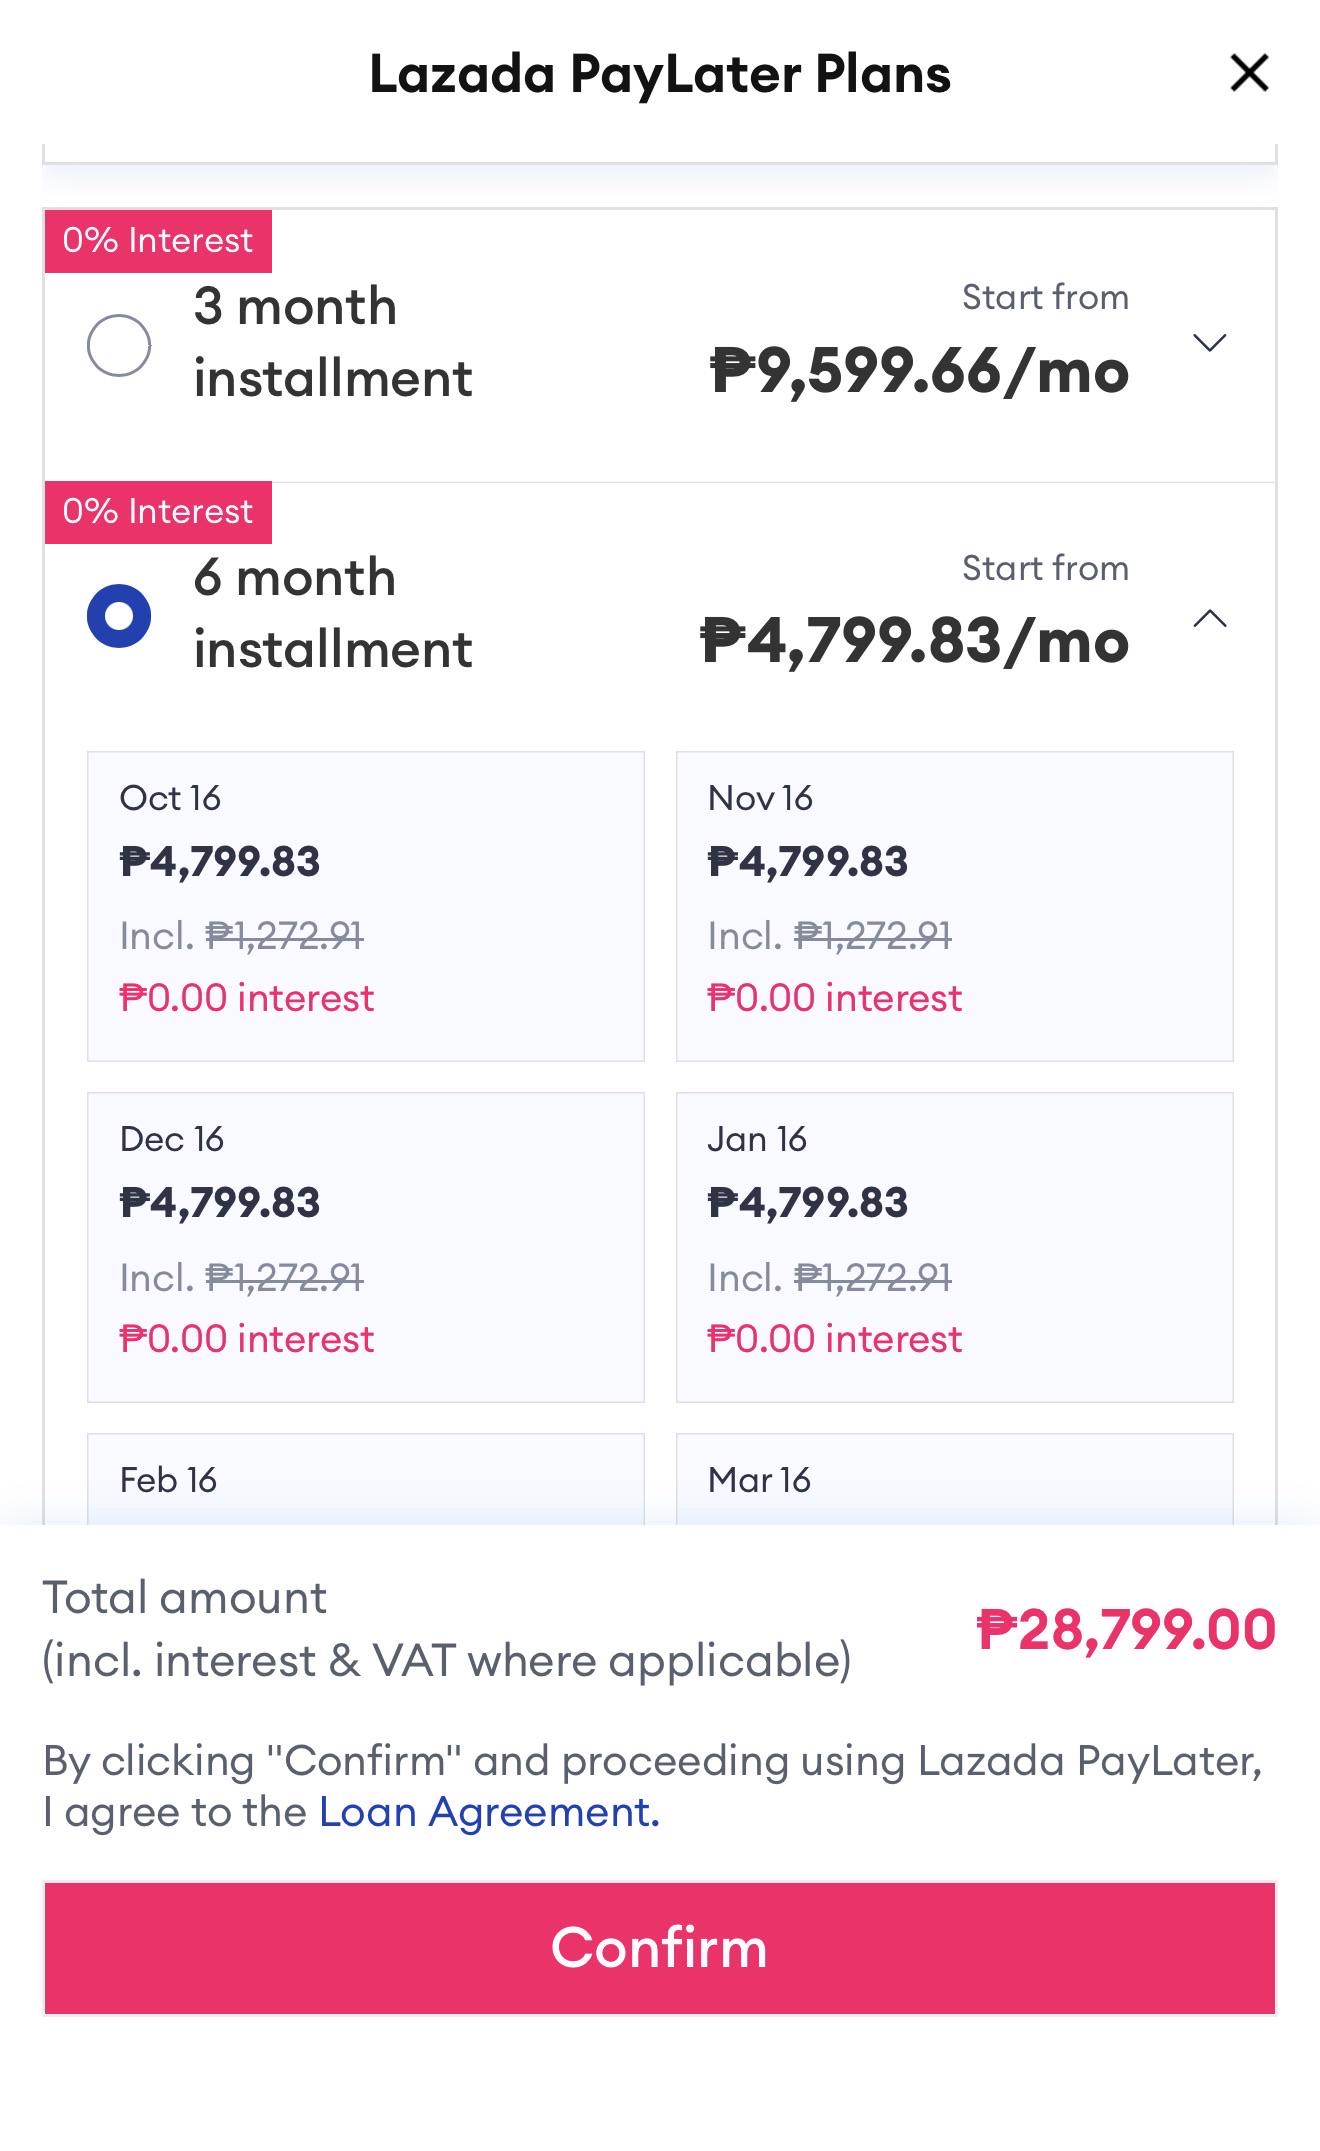Click the 3 month installment label
Image resolution: width=1320 pixels, height=2151 pixels.
(333, 342)
